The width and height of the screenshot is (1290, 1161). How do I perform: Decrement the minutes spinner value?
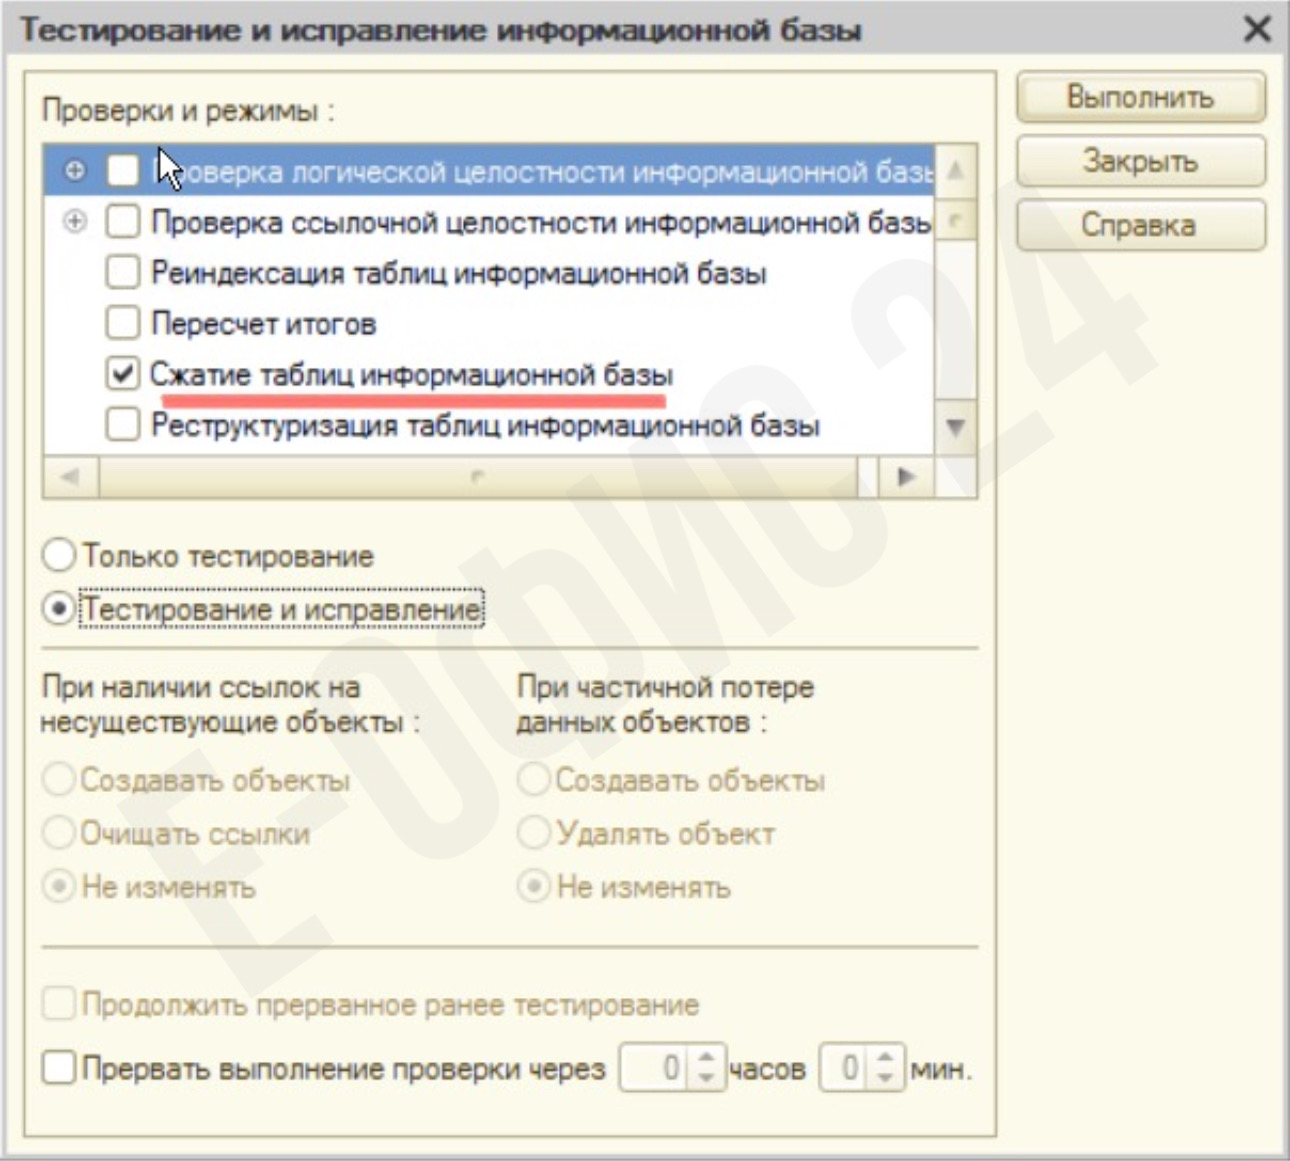(x=884, y=1077)
